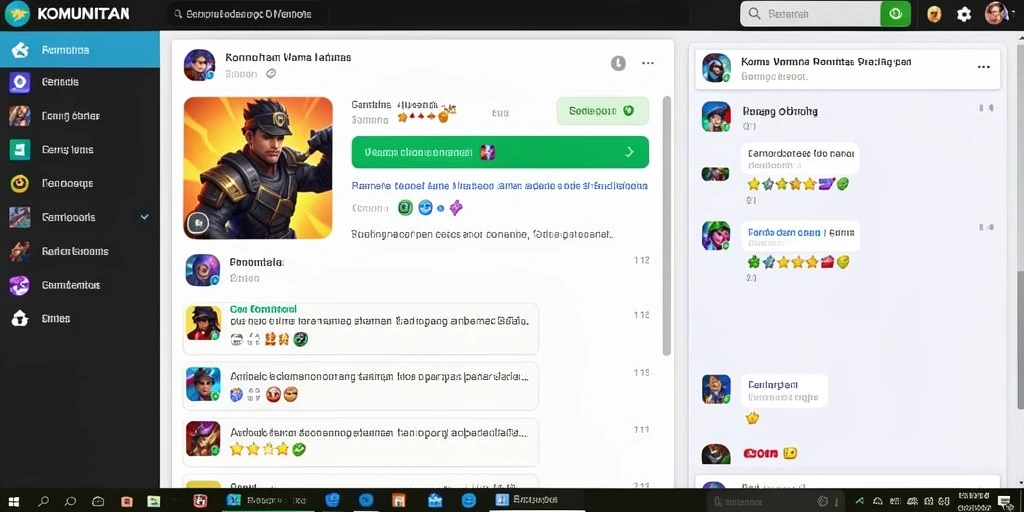Click the wide green action bar
Viewport: 1024px width, 512px height.
[500, 152]
